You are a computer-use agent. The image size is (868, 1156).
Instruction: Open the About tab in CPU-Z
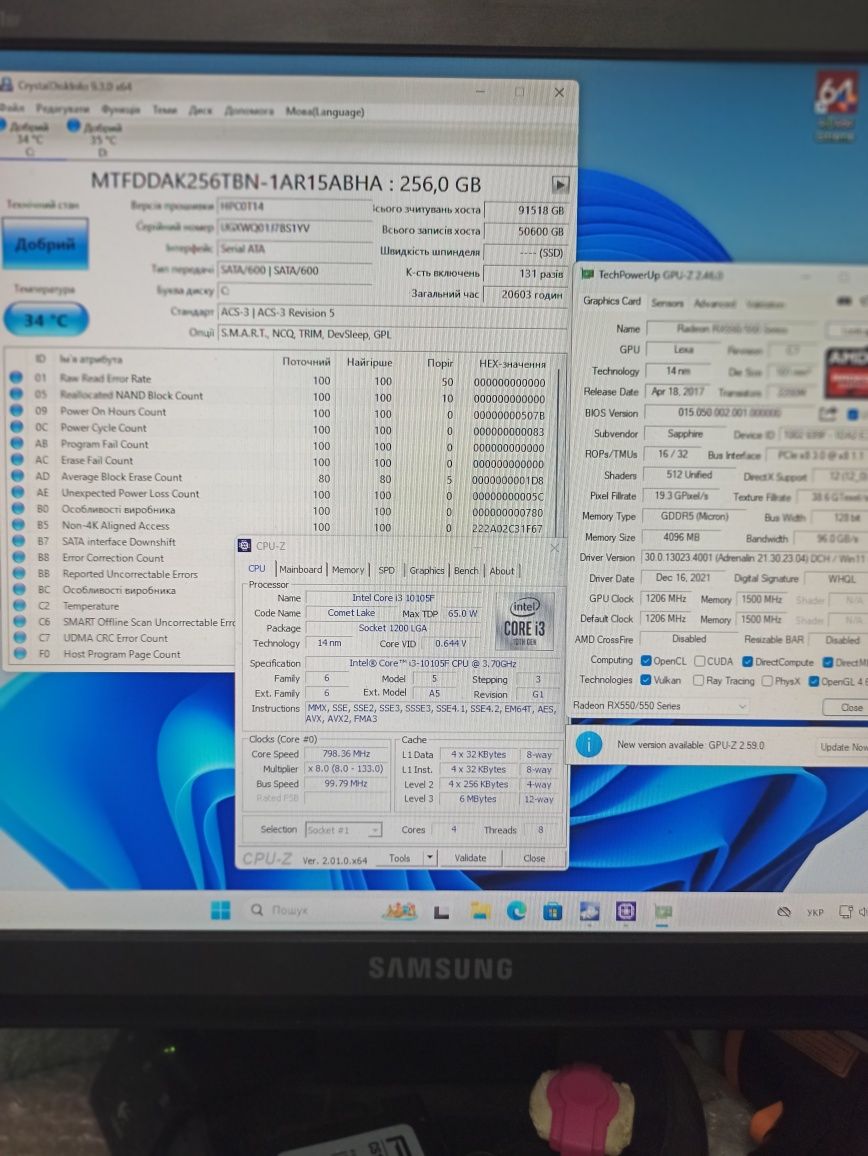(x=502, y=571)
